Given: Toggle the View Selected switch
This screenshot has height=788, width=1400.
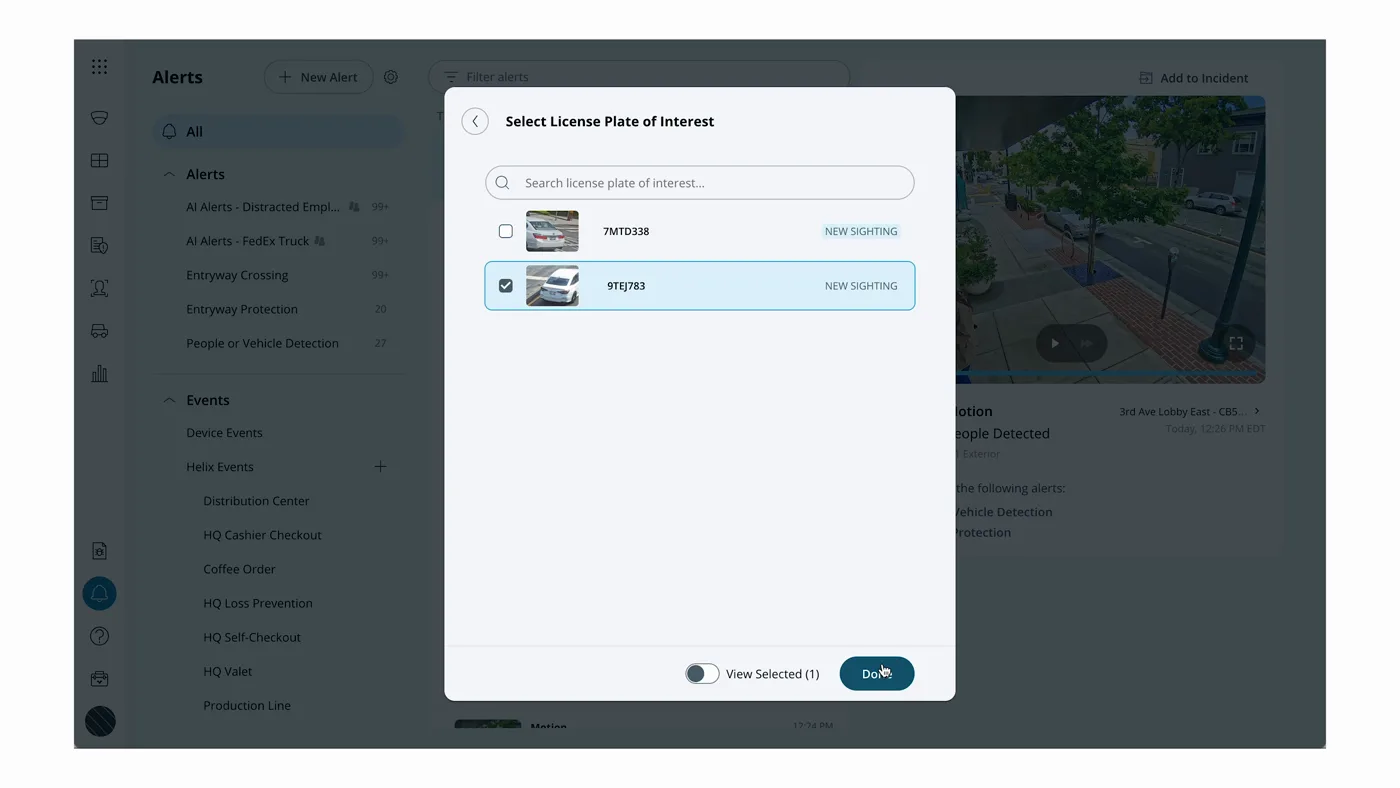Looking at the screenshot, I should point(702,674).
